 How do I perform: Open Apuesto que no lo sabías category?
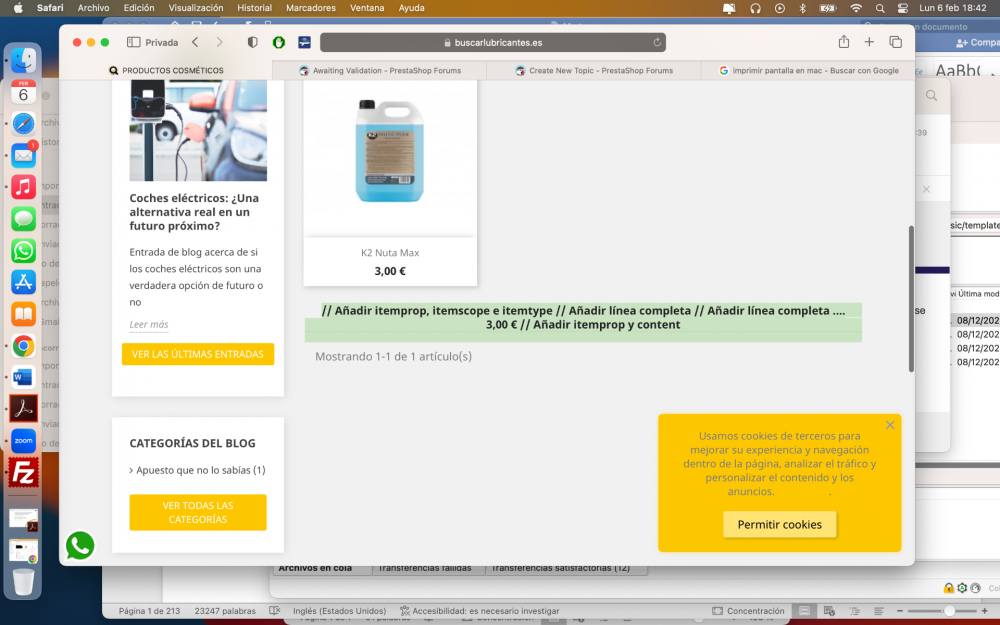click(x=200, y=470)
